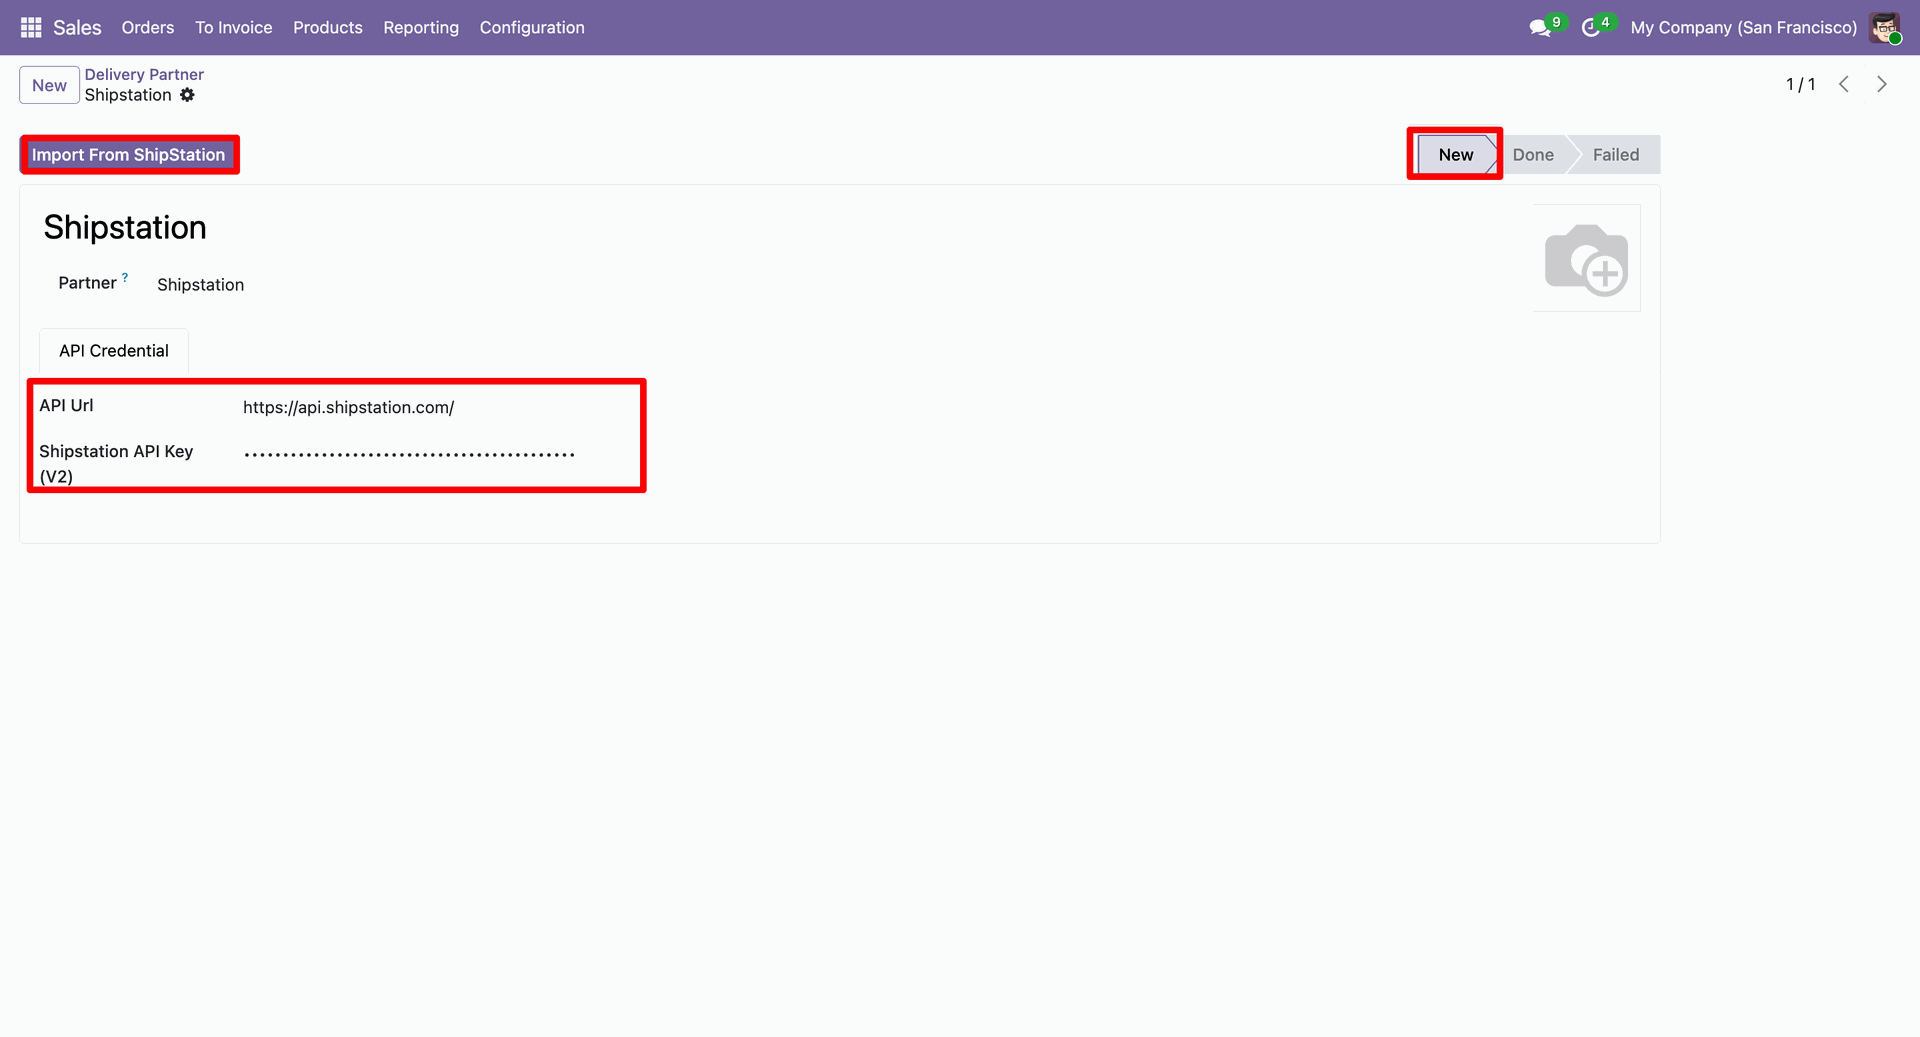Click the Partner field label
Screen dimensions: 1920x1037
coord(87,283)
